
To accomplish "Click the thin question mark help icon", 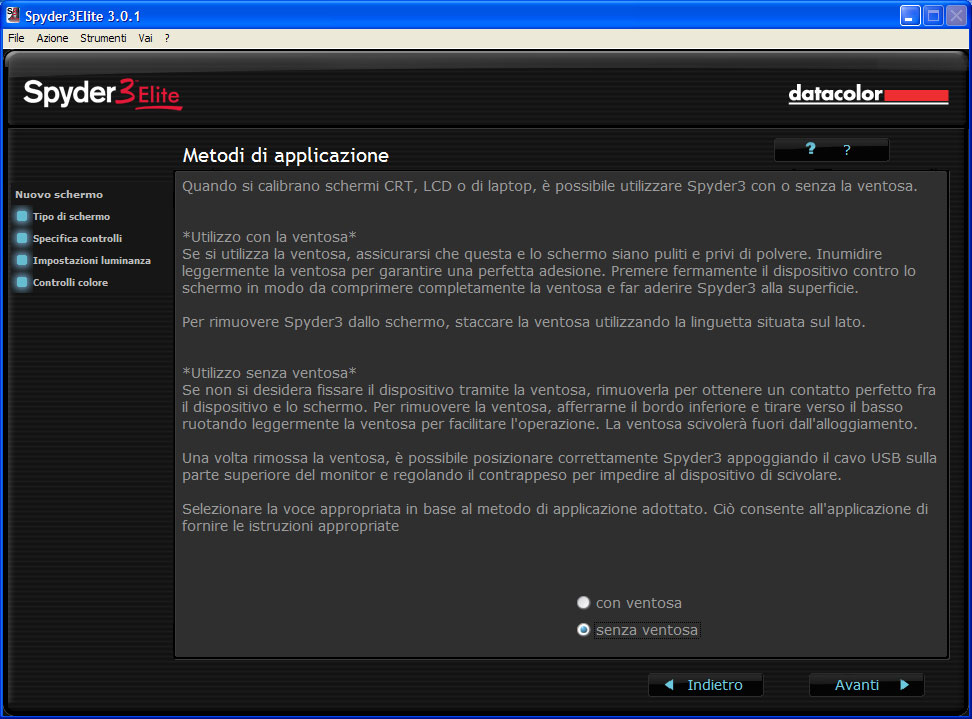I will pyautogui.click(x=847, y=150).
